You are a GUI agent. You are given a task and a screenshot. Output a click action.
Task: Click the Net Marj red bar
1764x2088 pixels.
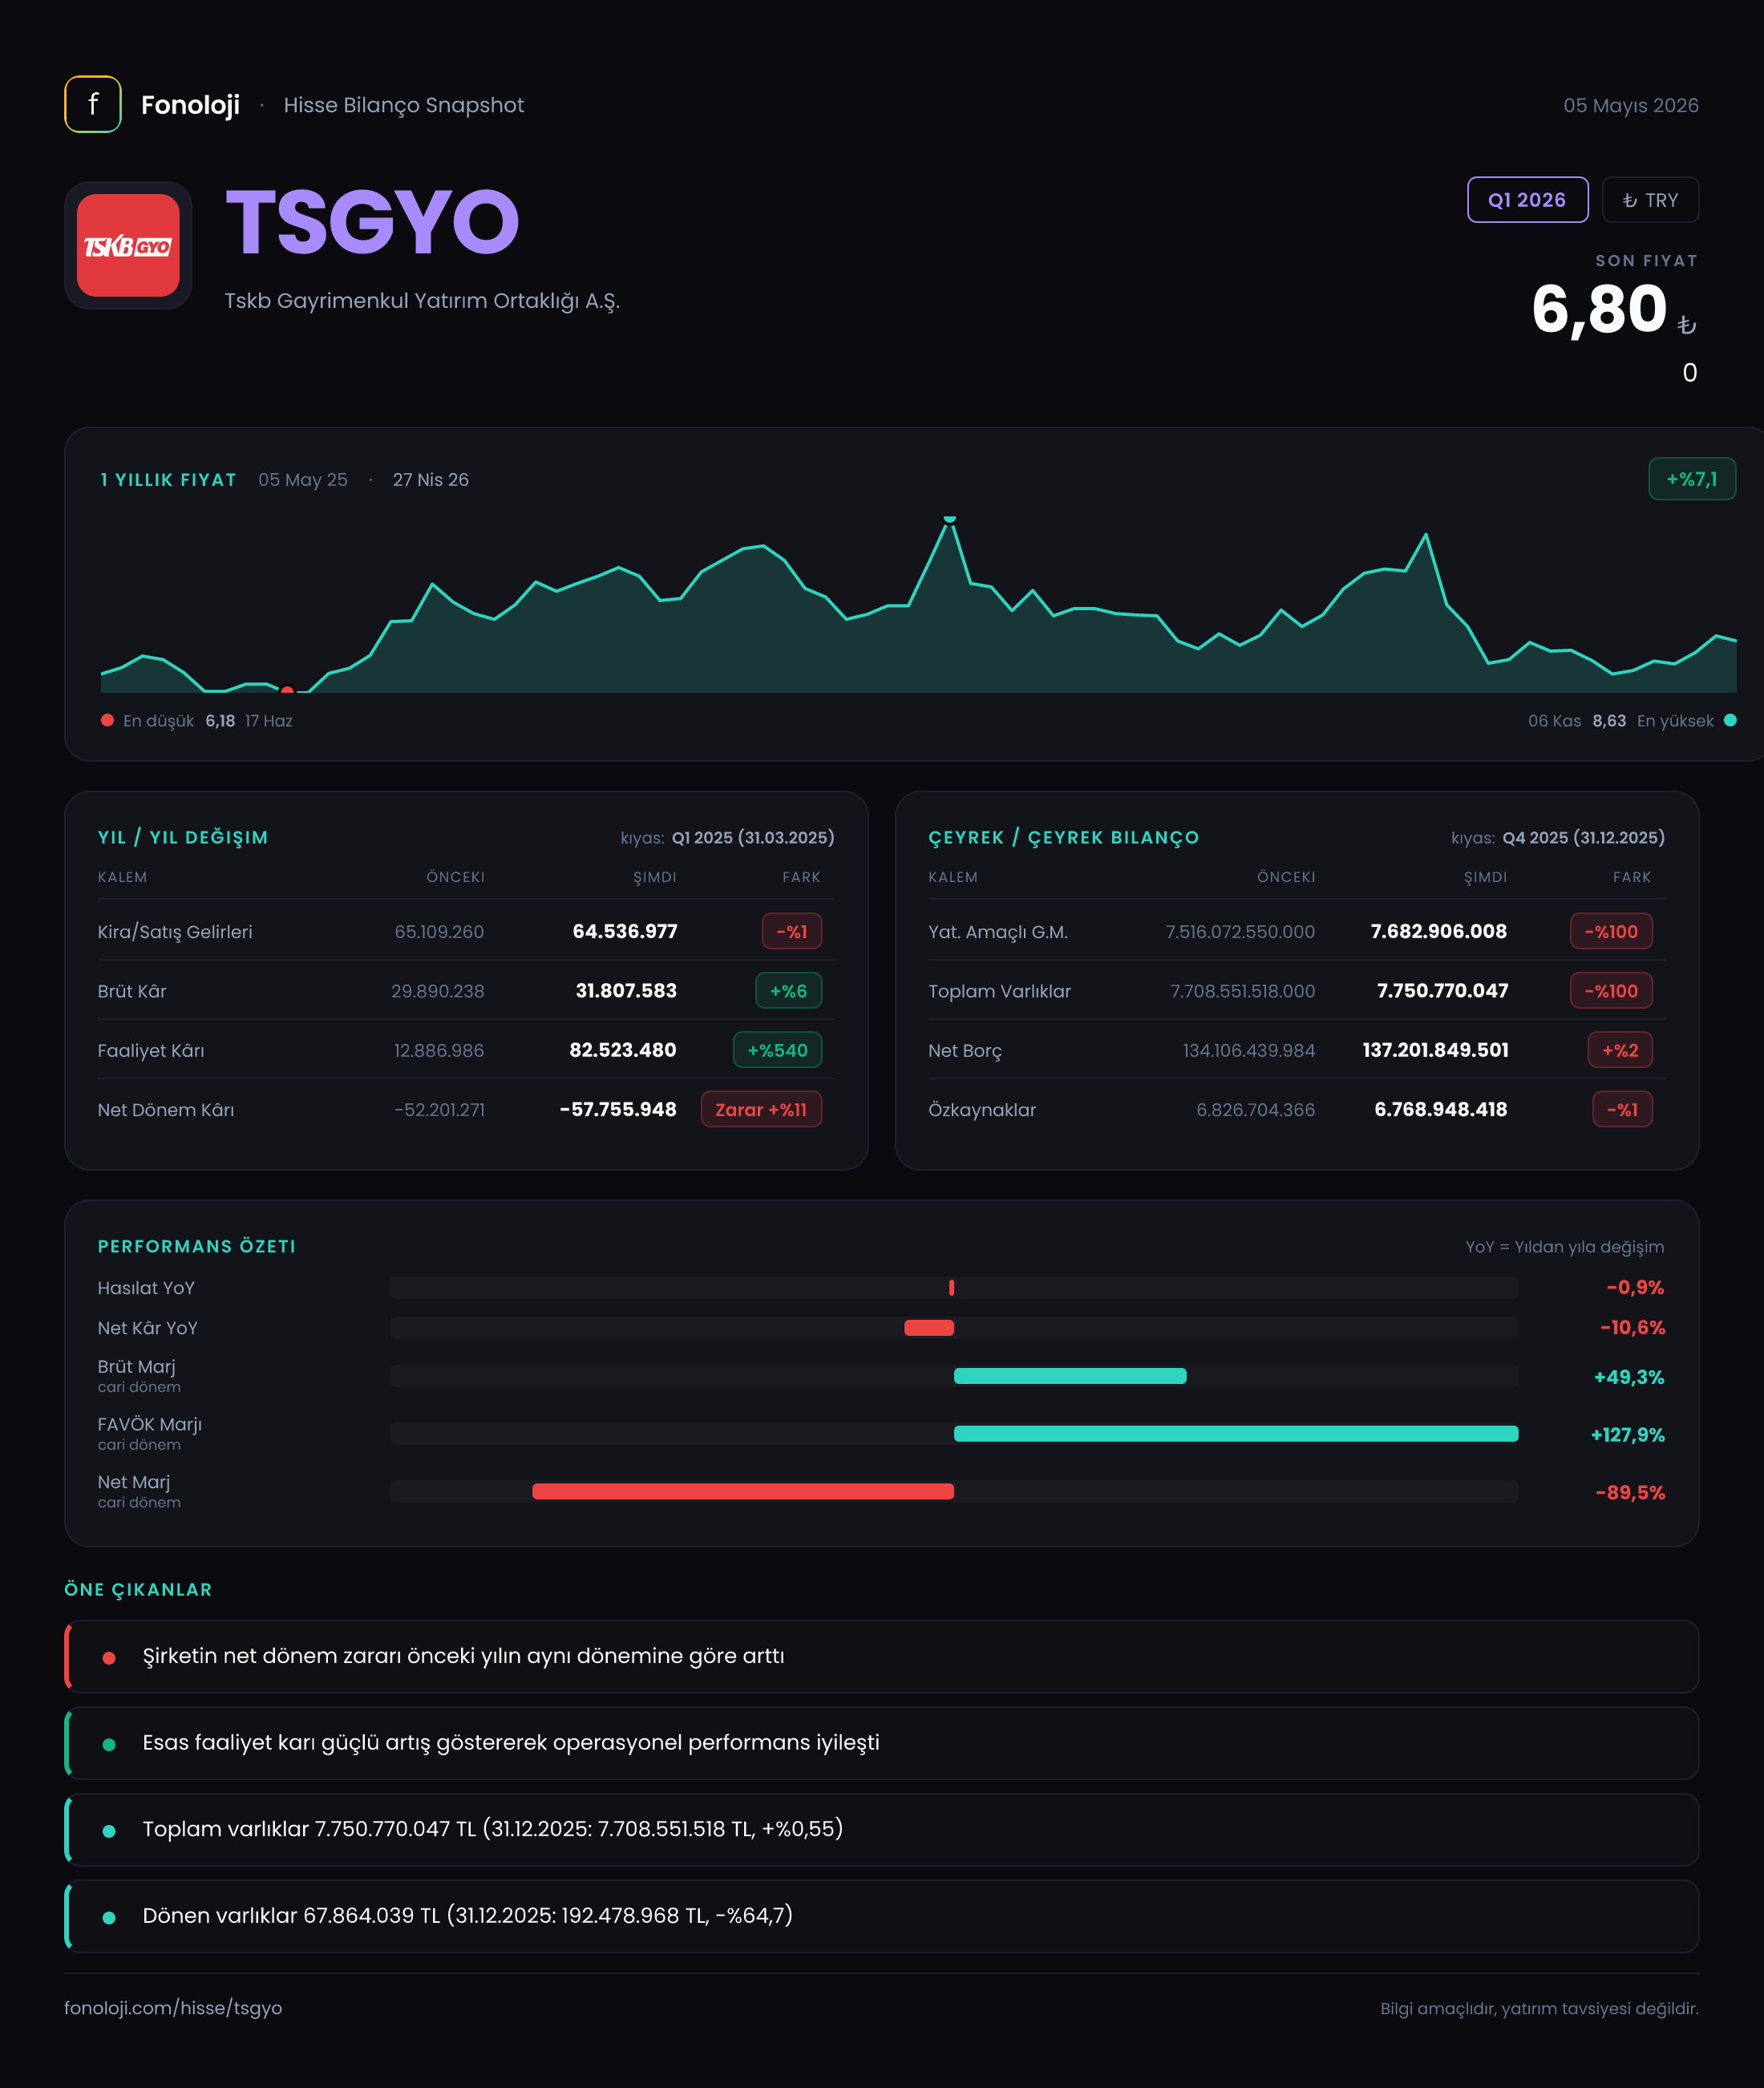coord(743,1492)
